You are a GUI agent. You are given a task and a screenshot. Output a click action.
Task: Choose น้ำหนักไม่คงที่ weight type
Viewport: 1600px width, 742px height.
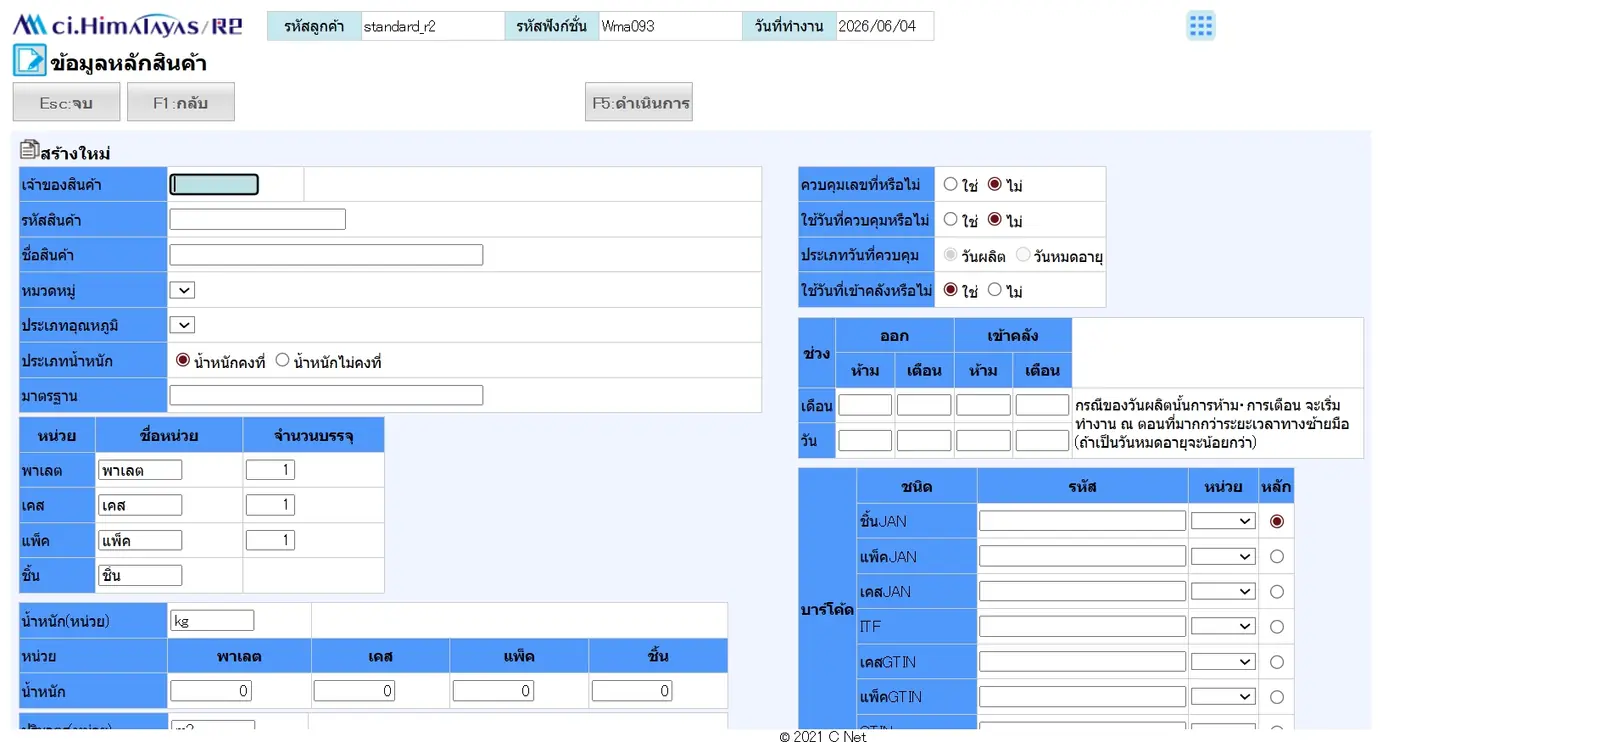coord(282,360)
